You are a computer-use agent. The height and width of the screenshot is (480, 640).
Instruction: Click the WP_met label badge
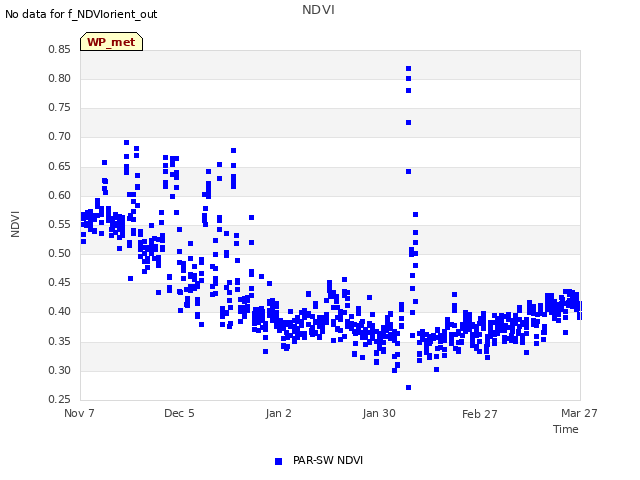click(x=111, y=42)
